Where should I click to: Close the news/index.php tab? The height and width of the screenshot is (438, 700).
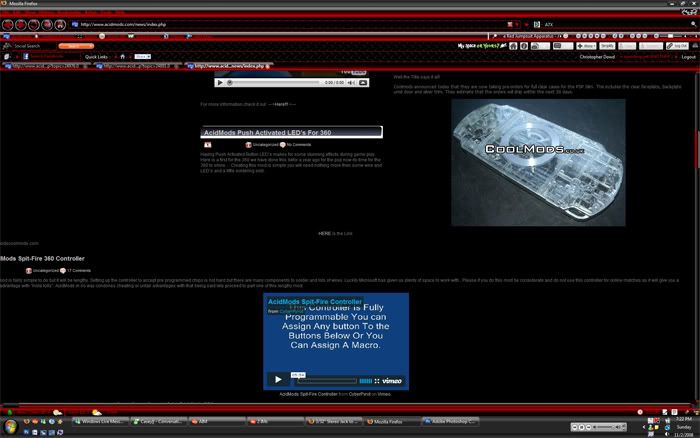[x=267, y=67]
